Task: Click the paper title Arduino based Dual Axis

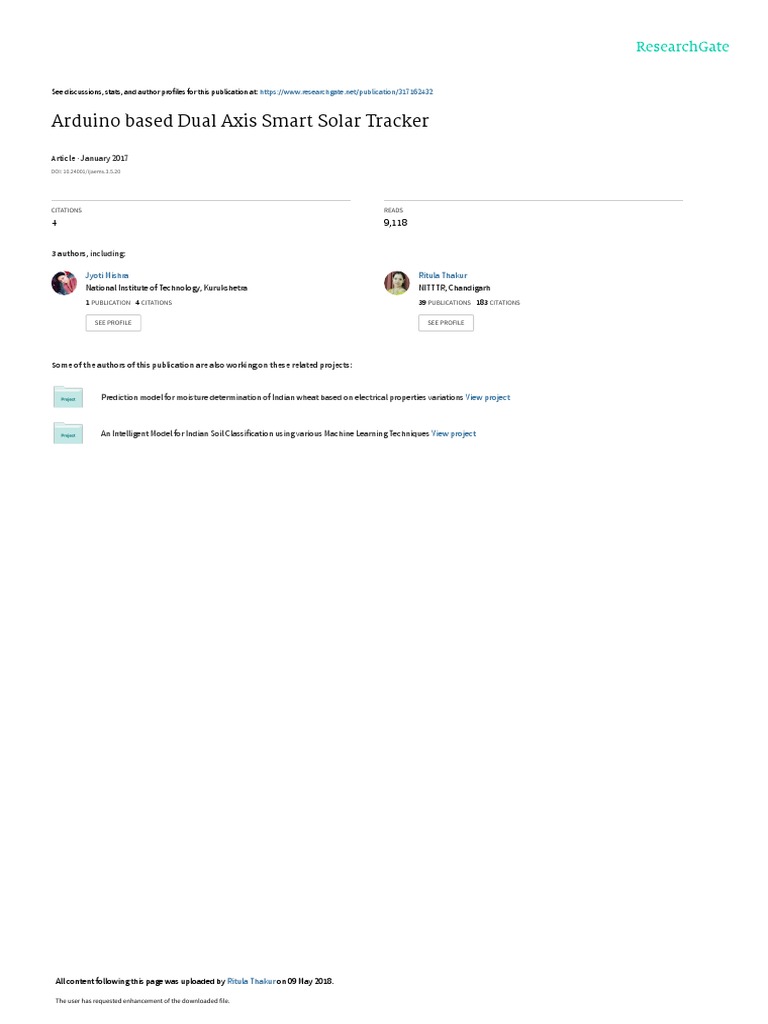Action: [240, 121]
